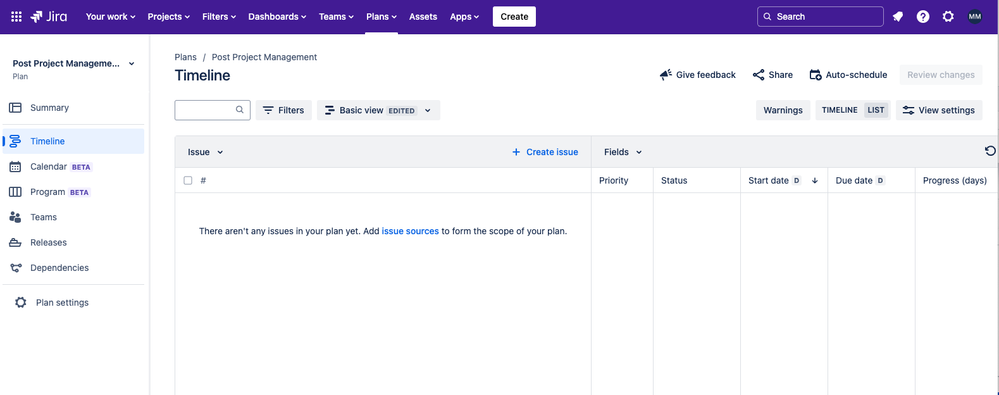The width and height of the screenshot is (999, 395).
Task: Open Releases in the sidebar
Action: tap(73, 243)
